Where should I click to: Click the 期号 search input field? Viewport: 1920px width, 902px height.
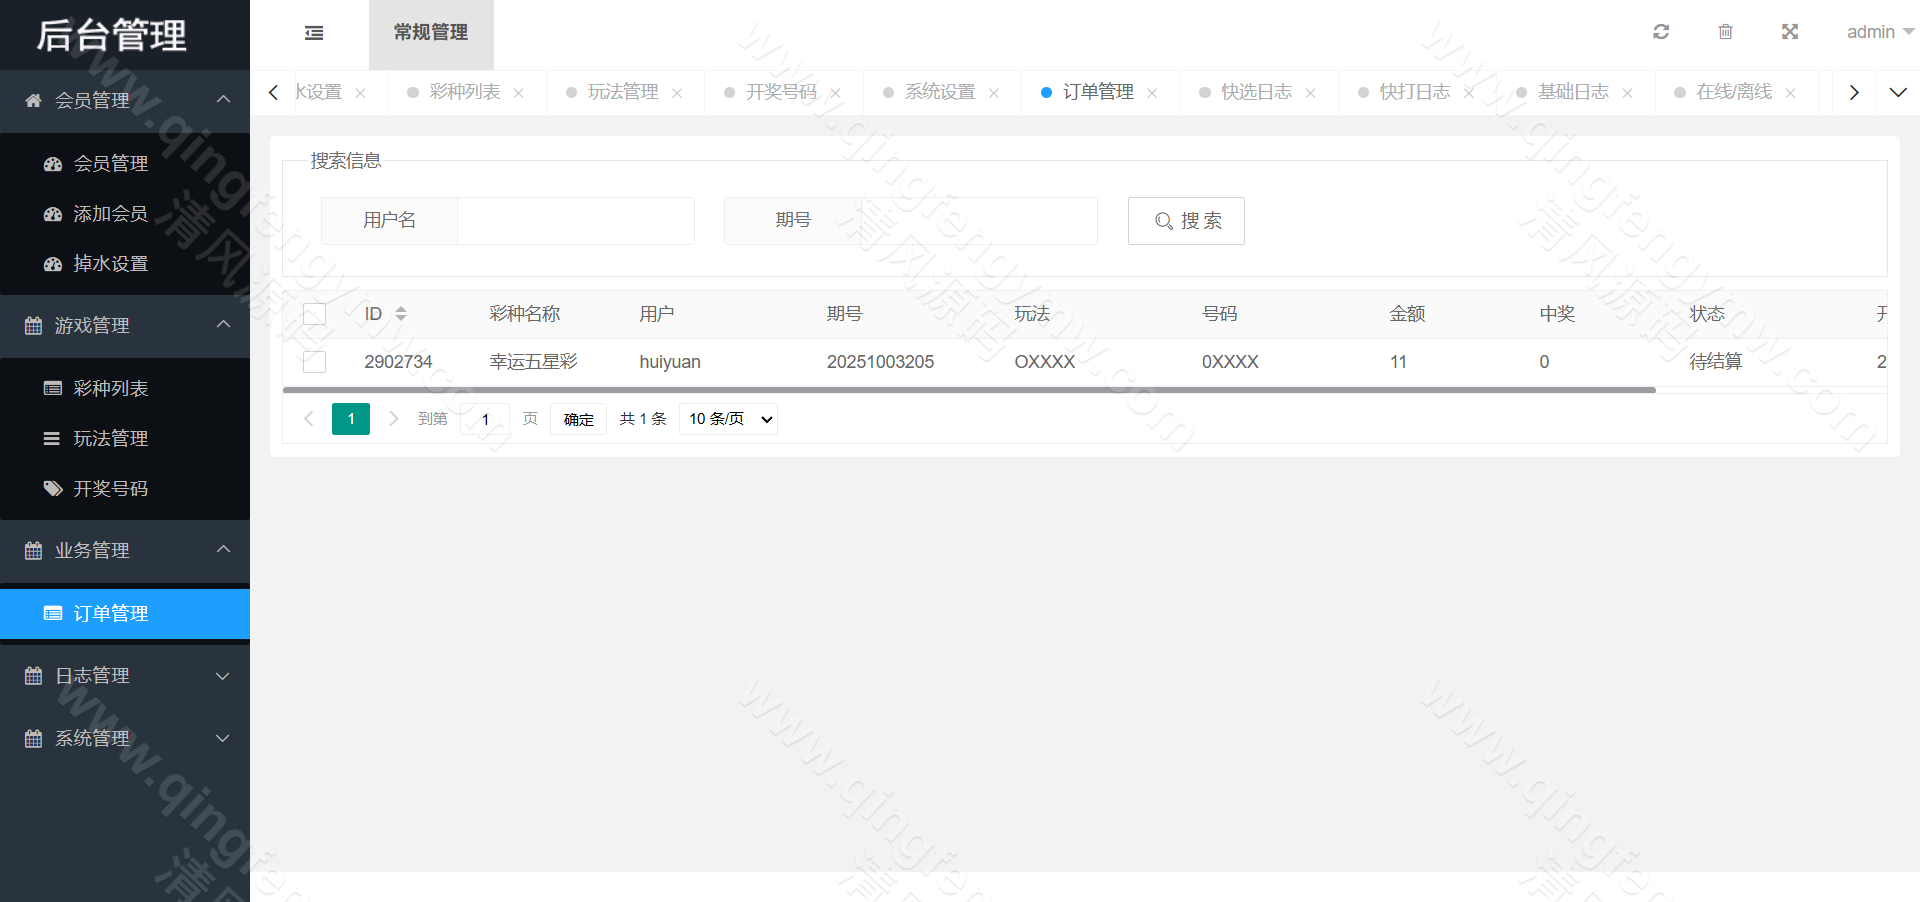980,221
